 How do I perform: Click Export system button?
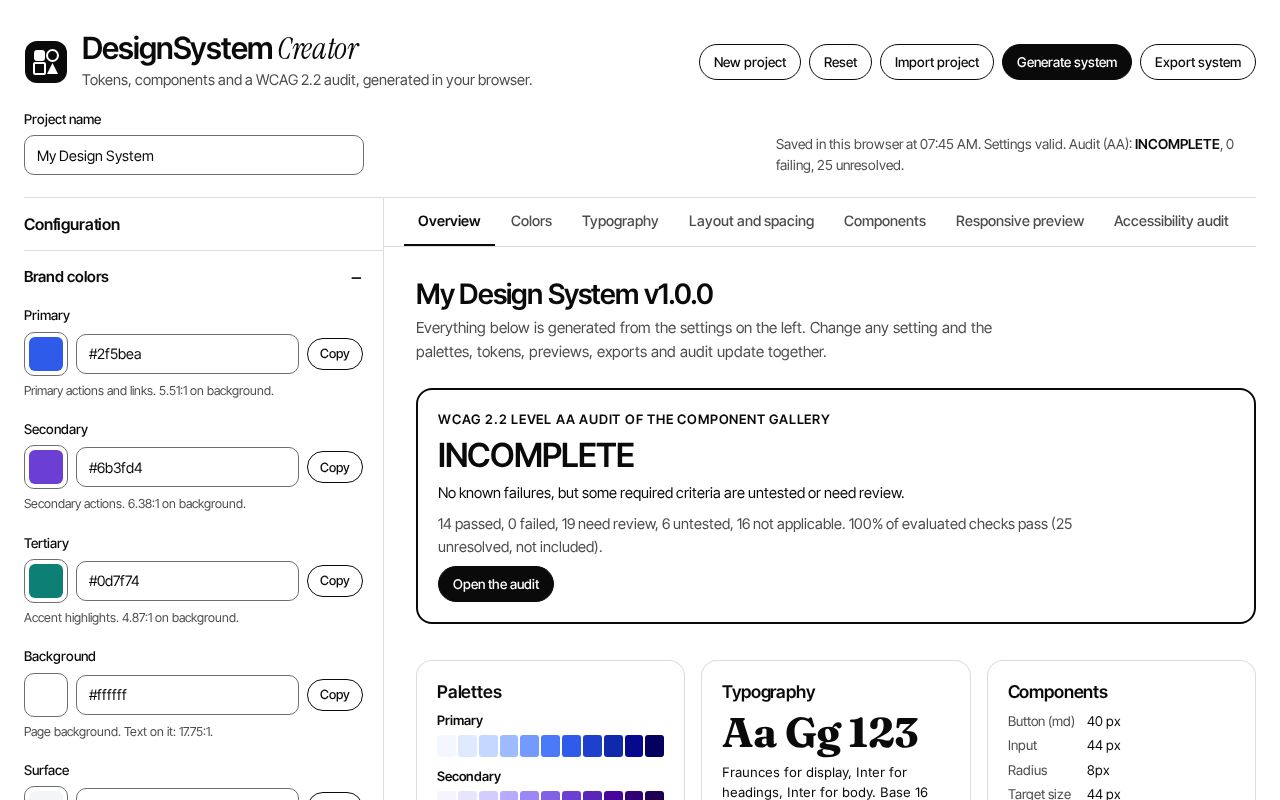click(x=1198, y=62)
